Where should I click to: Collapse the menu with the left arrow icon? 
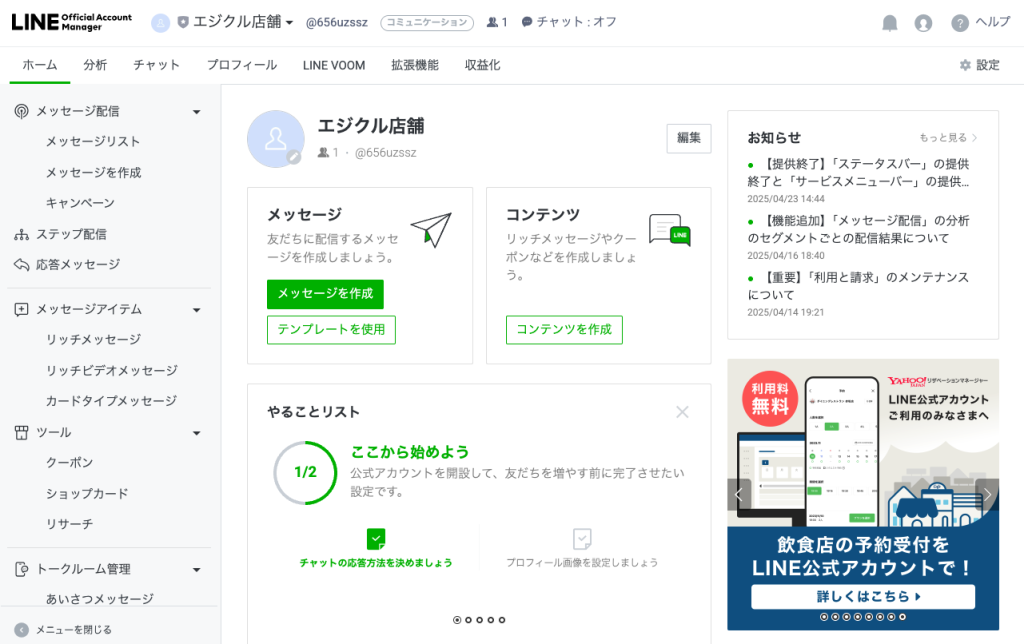tap(22, 630)
